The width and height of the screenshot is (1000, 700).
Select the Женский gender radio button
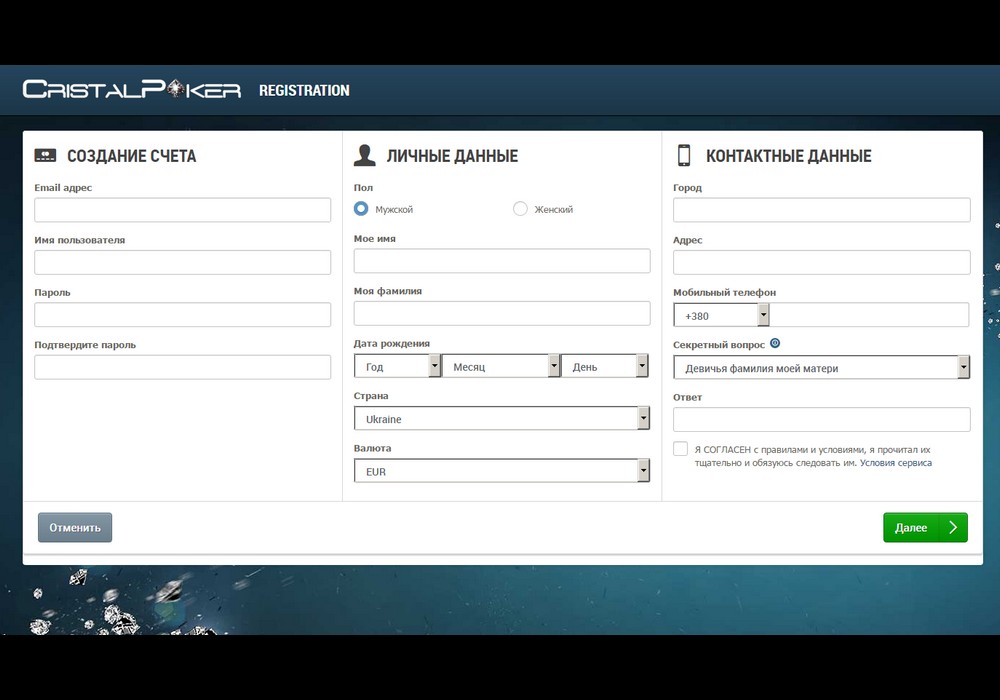(x=520, y=209)
